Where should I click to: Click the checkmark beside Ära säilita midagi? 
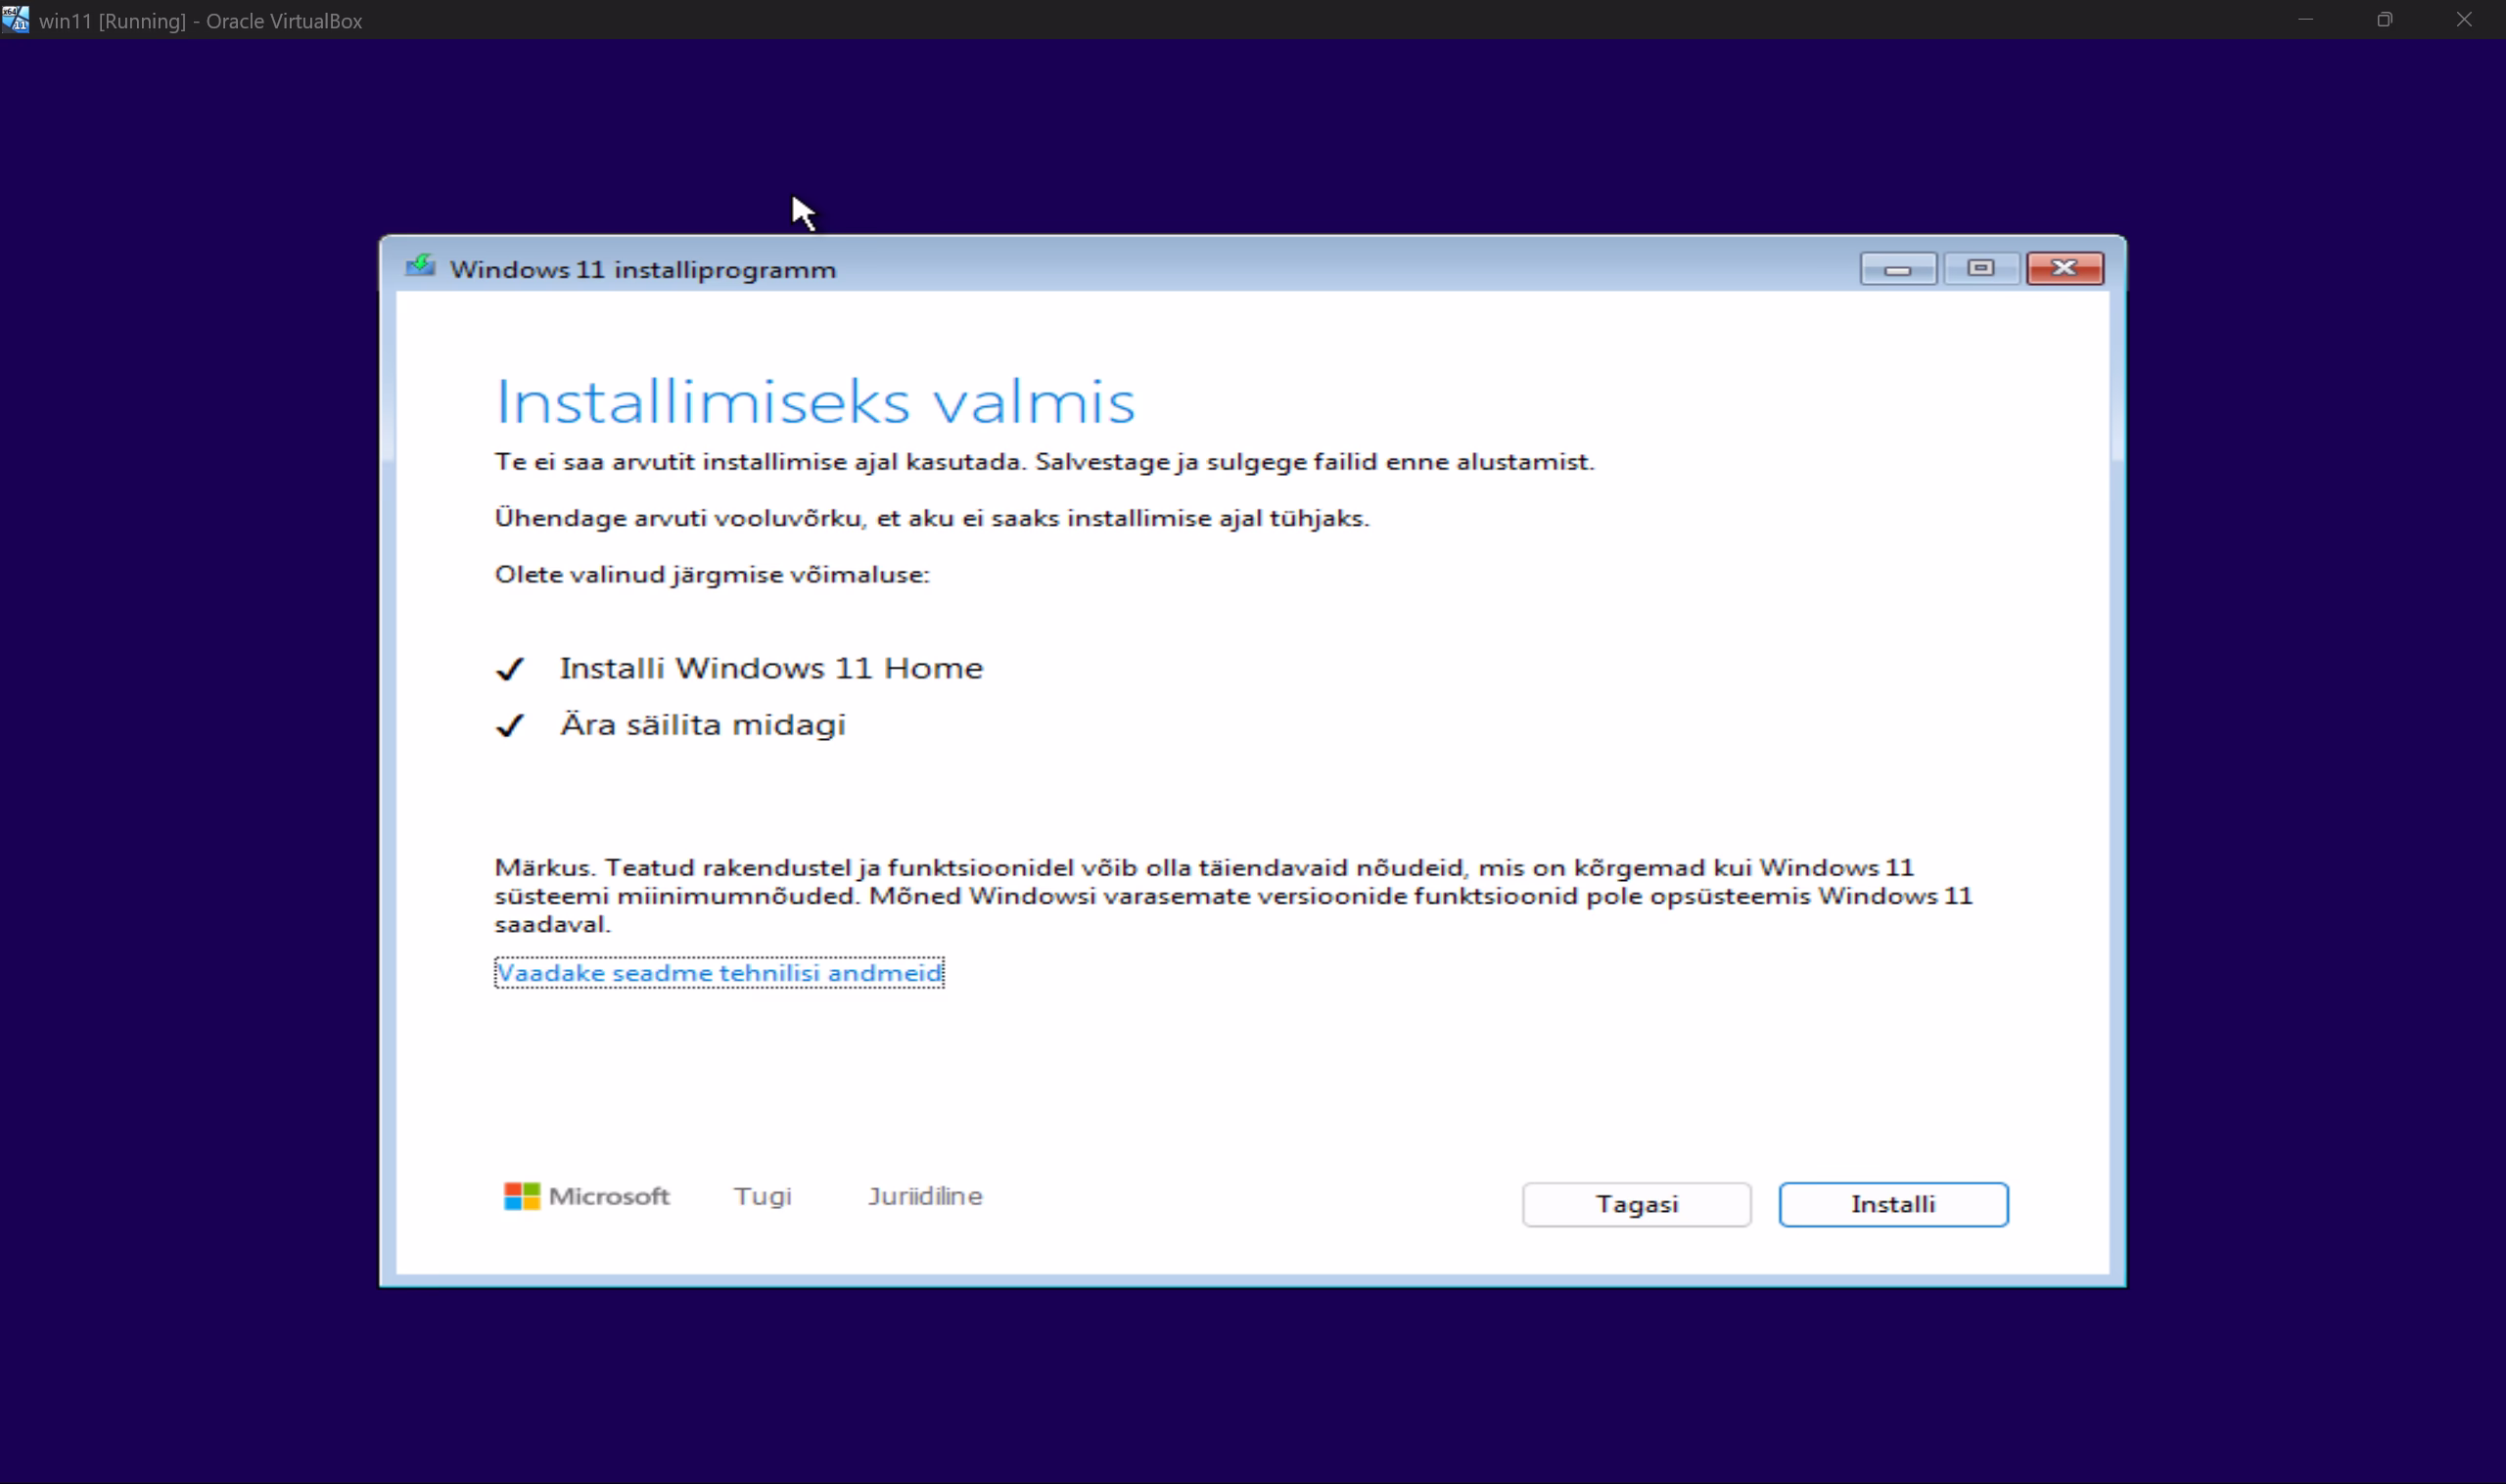[x=510, y=725]
